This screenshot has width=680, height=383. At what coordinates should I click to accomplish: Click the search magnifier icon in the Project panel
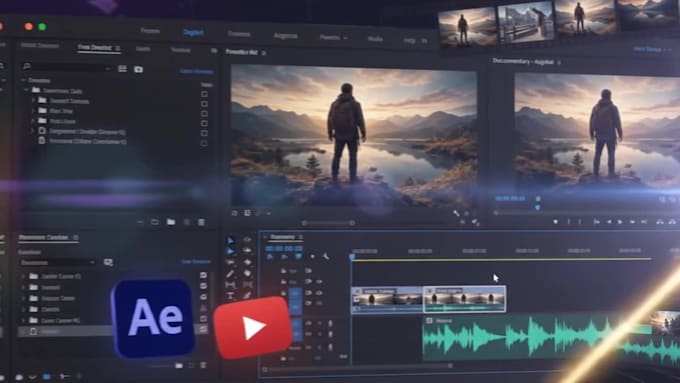tap(27, 66)
